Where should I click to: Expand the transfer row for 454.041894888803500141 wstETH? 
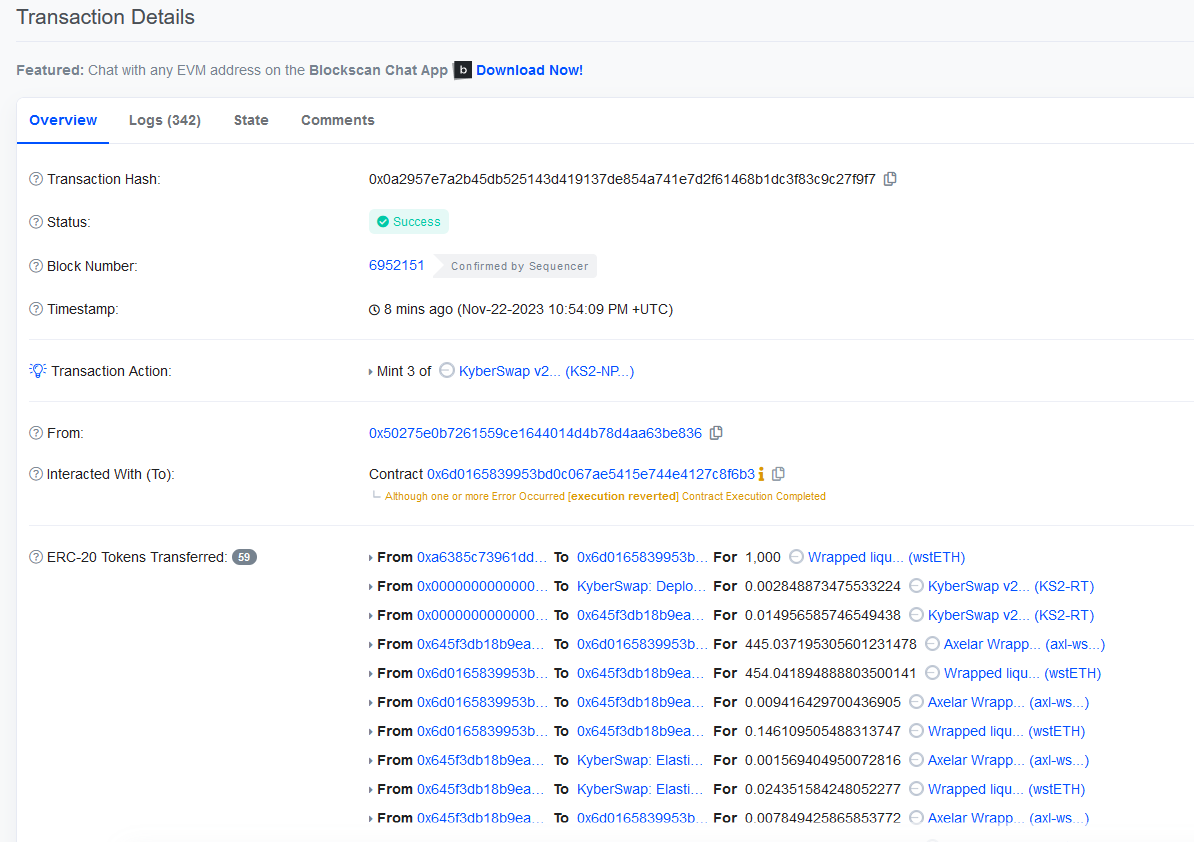[x=371, y=674]
